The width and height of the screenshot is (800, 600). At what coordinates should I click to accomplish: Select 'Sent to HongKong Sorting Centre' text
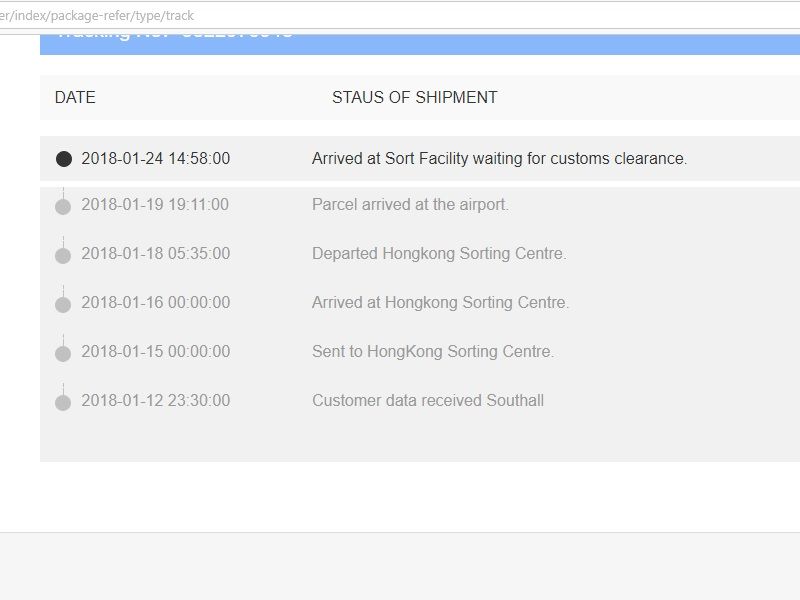pyautogui.click(x=433, y=351)
